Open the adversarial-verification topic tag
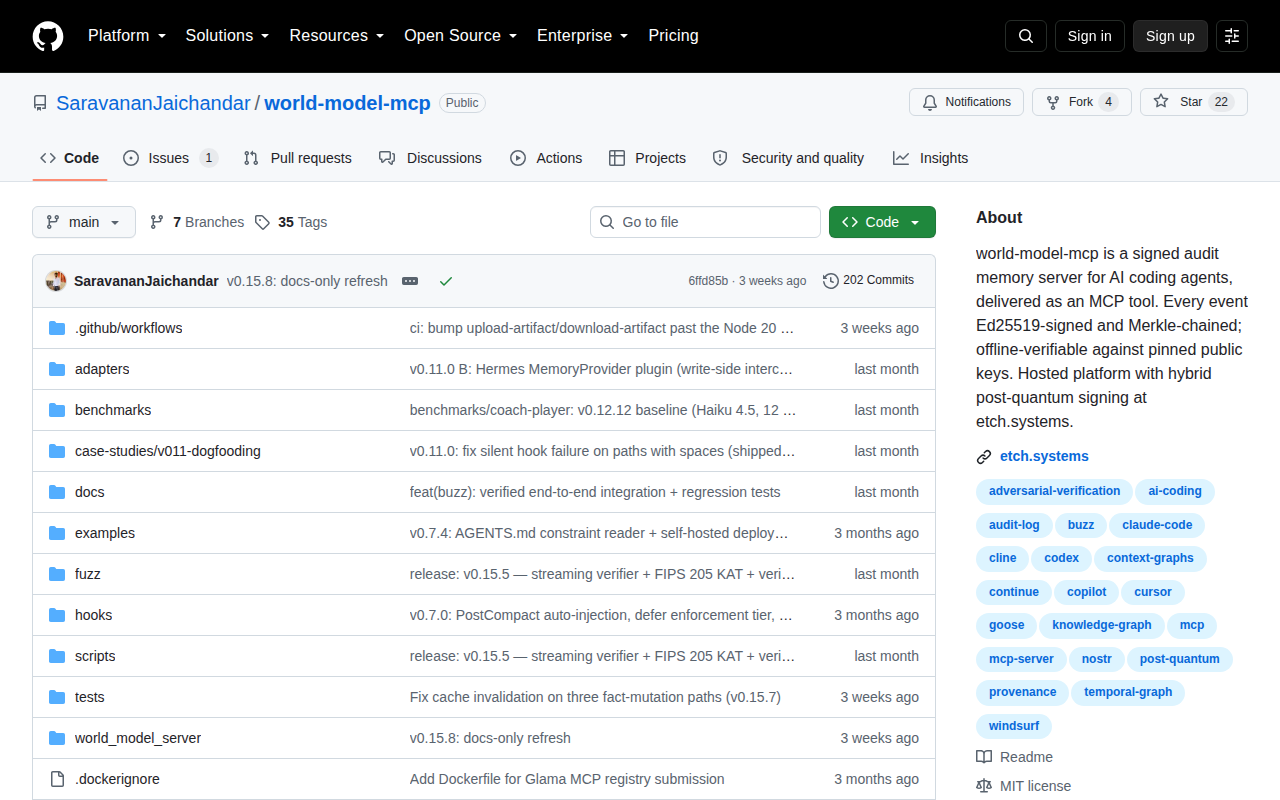Screen dimensions: 1280x800 click(1054, 491)
